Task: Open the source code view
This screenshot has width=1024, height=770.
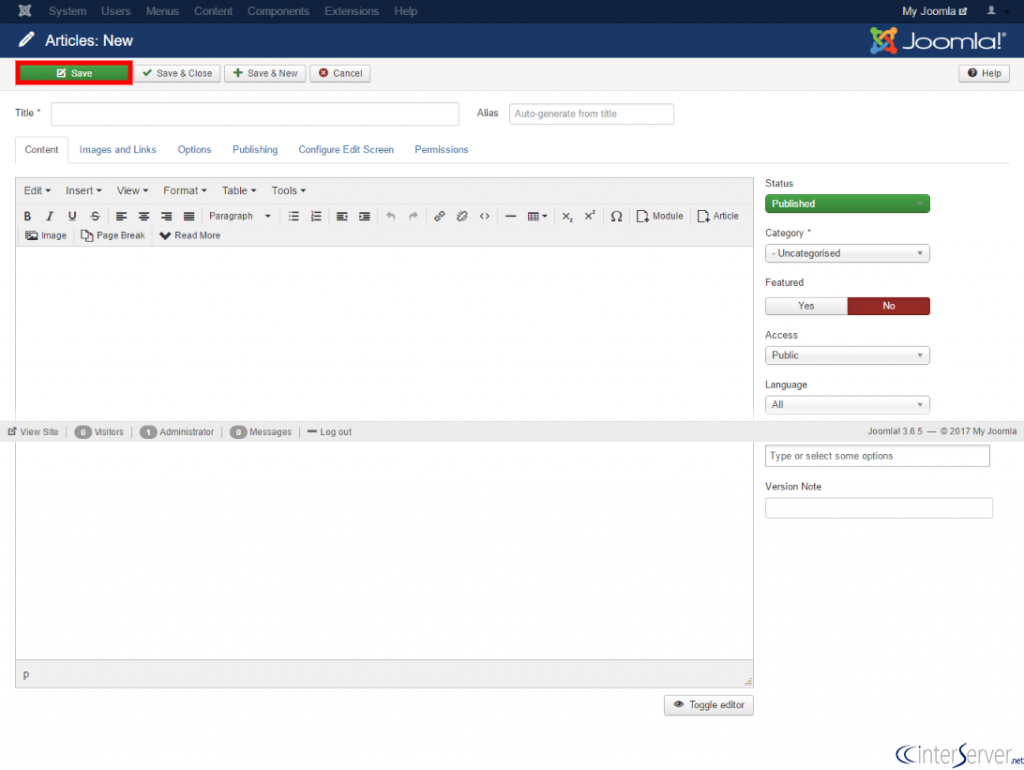Action: (485, 216)
